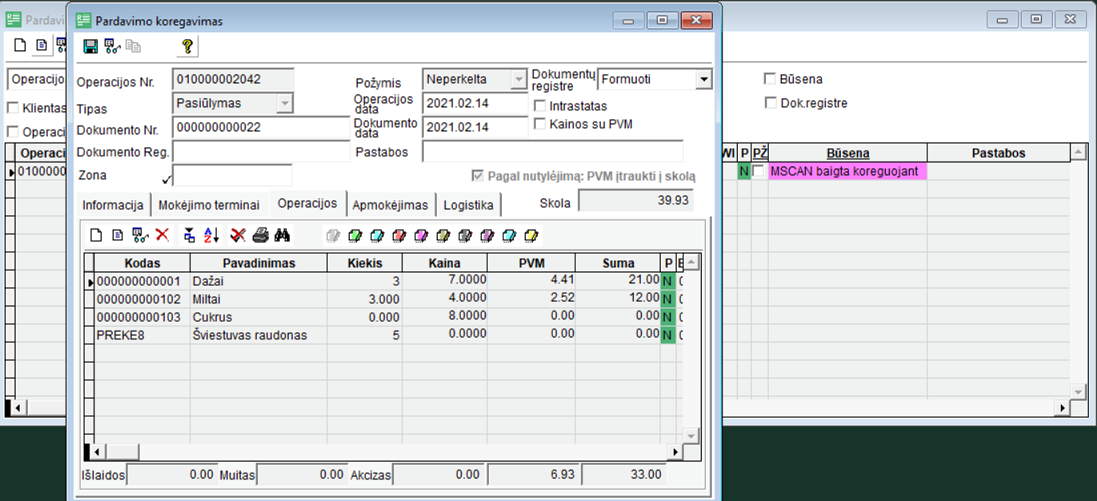Select the Operacijos tab
The width and height of the screenshot is (1097, 501).
tap(308, 203)
